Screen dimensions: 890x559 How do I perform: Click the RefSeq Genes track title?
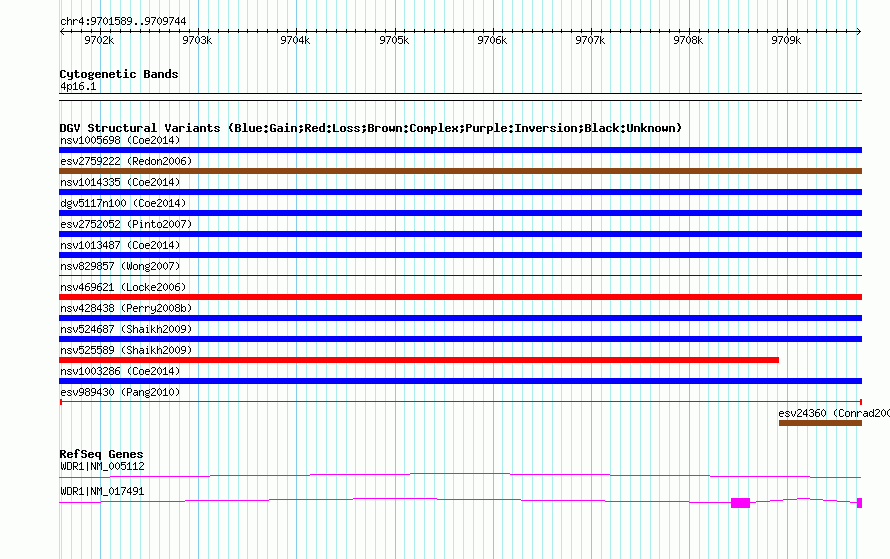coord(101,454)
